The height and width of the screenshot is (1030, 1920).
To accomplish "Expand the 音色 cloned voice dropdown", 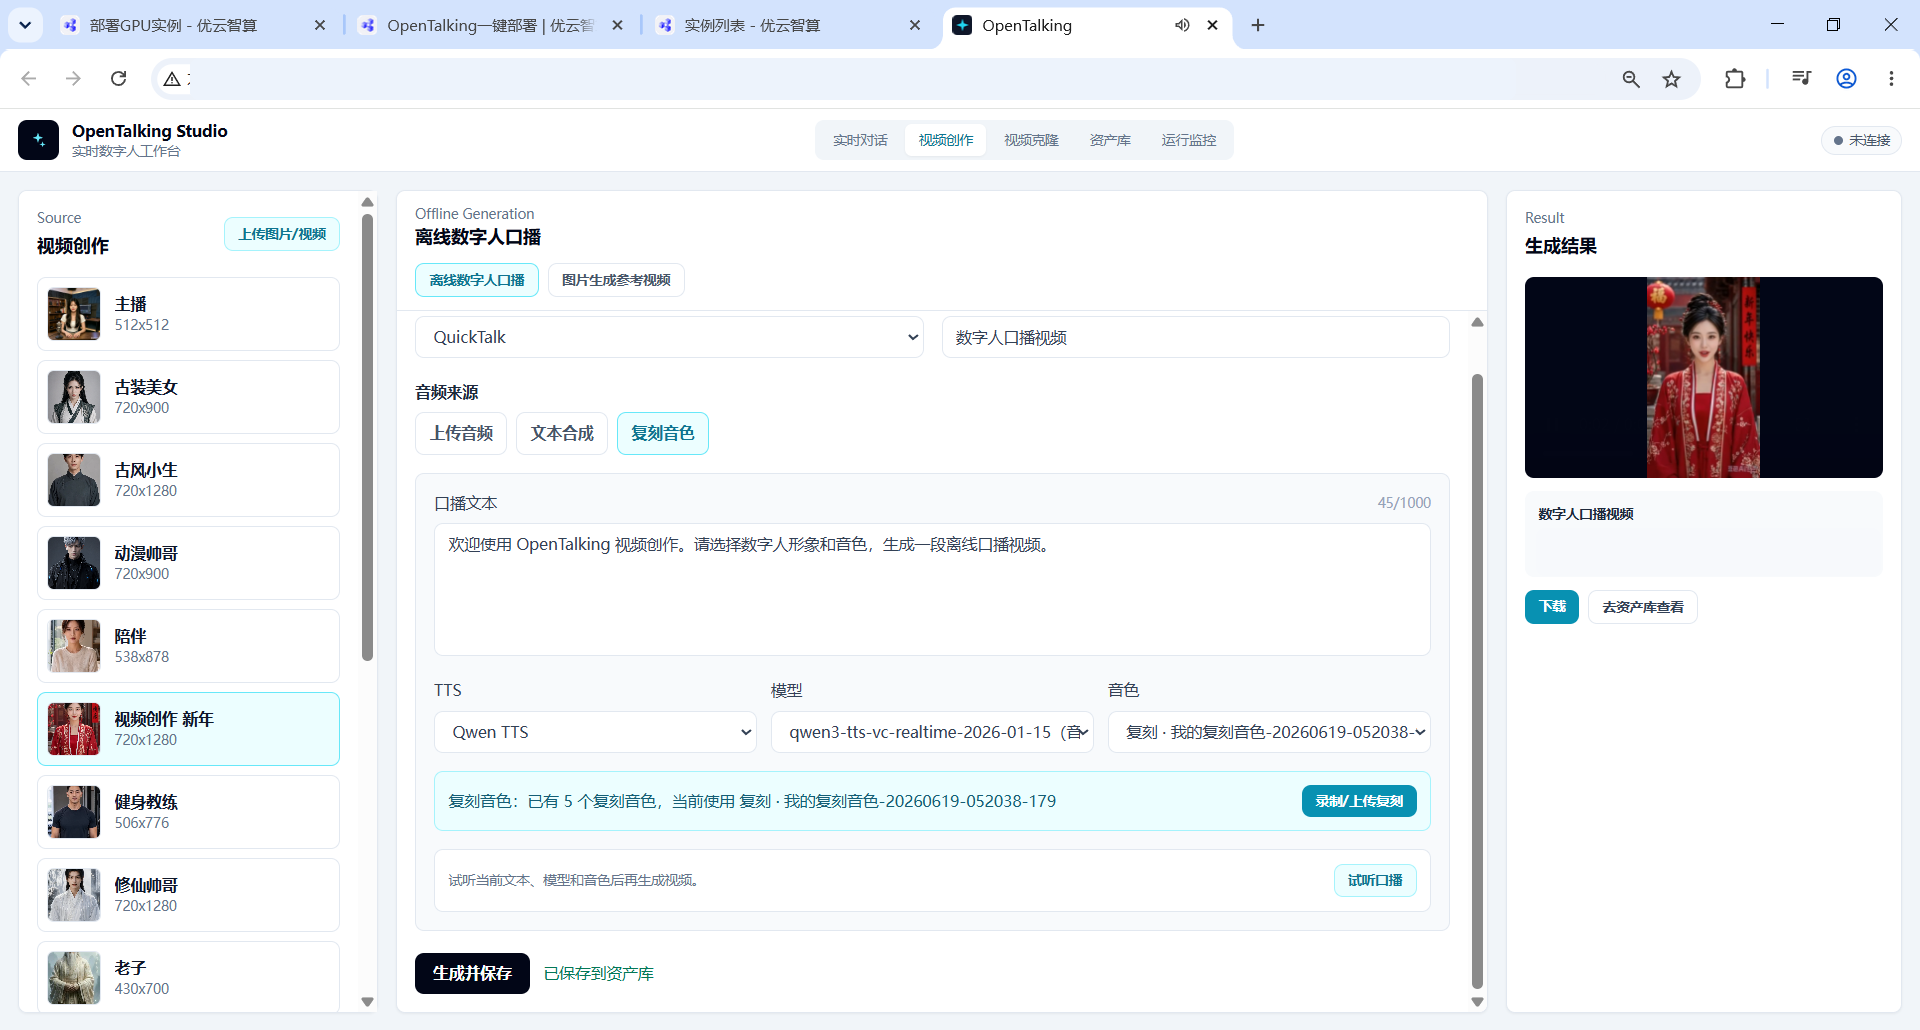I will click(x=1269, y=732).
